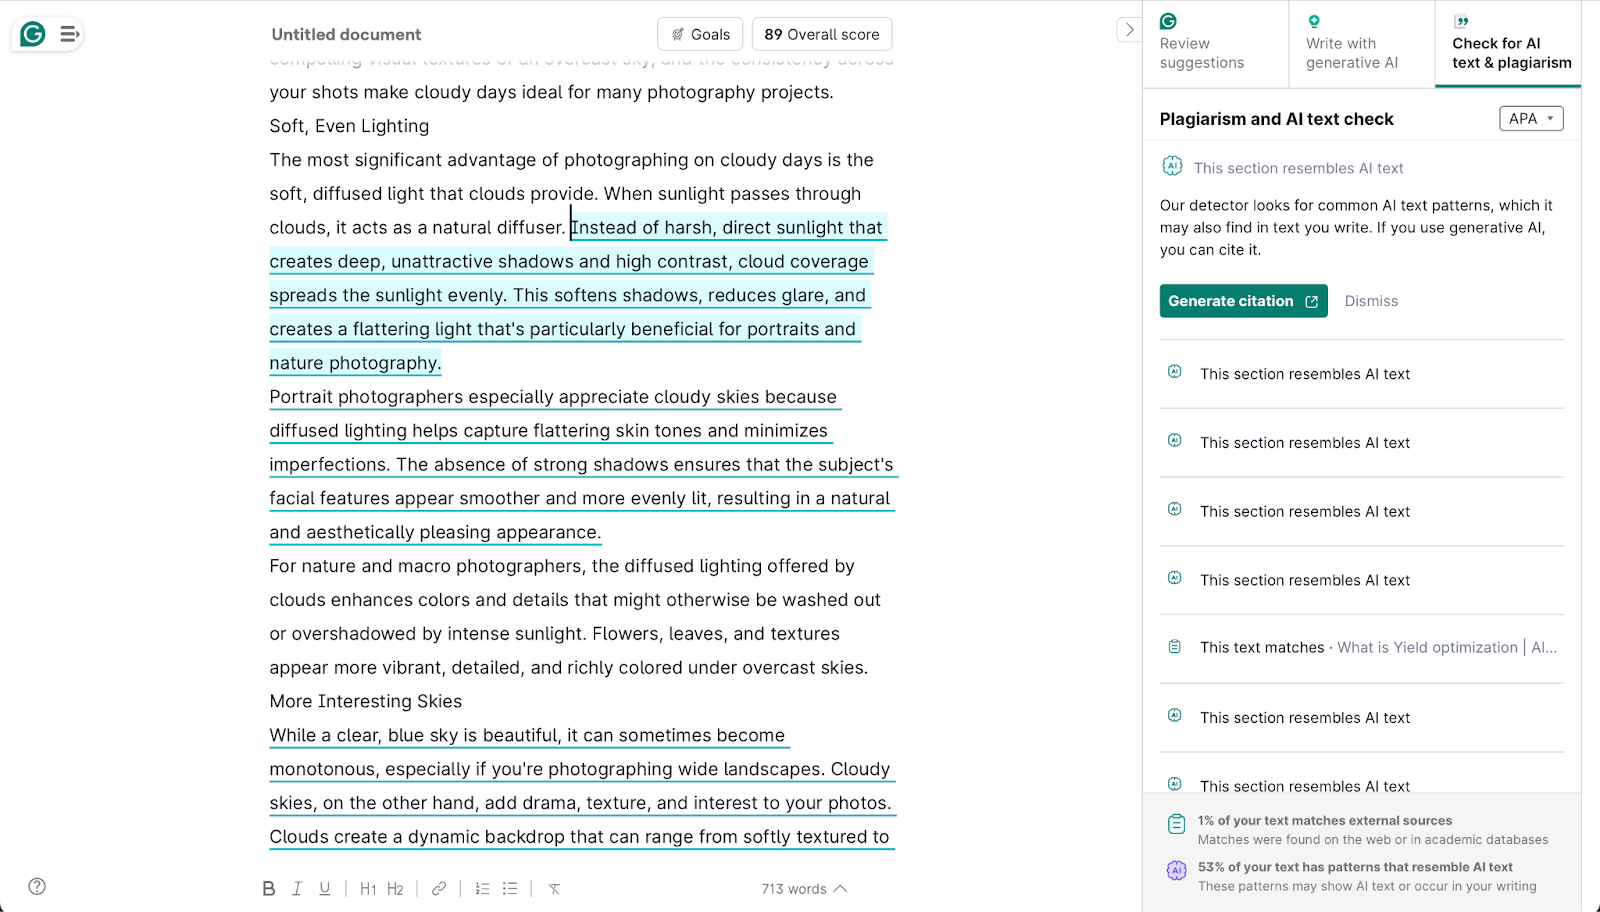Apply Heading 2 style
The width and height of the screenshot is (1600, 912).
(x=395, y=889)
